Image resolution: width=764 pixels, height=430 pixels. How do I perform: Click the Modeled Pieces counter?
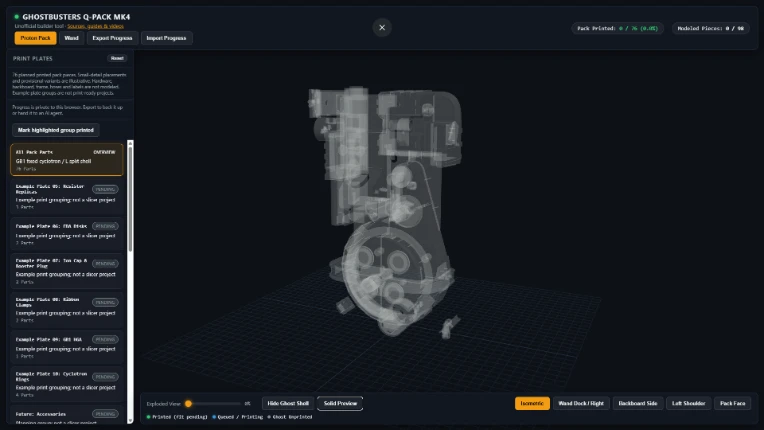[710, 28]
